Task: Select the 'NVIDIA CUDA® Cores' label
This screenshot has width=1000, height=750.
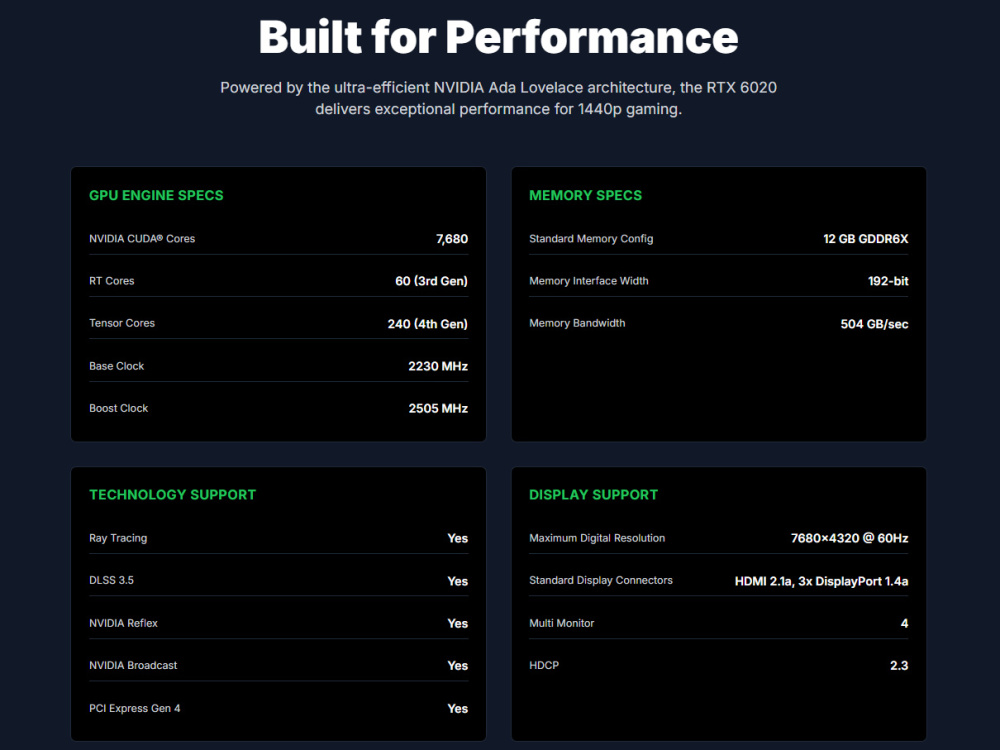Action: [142, 239]
